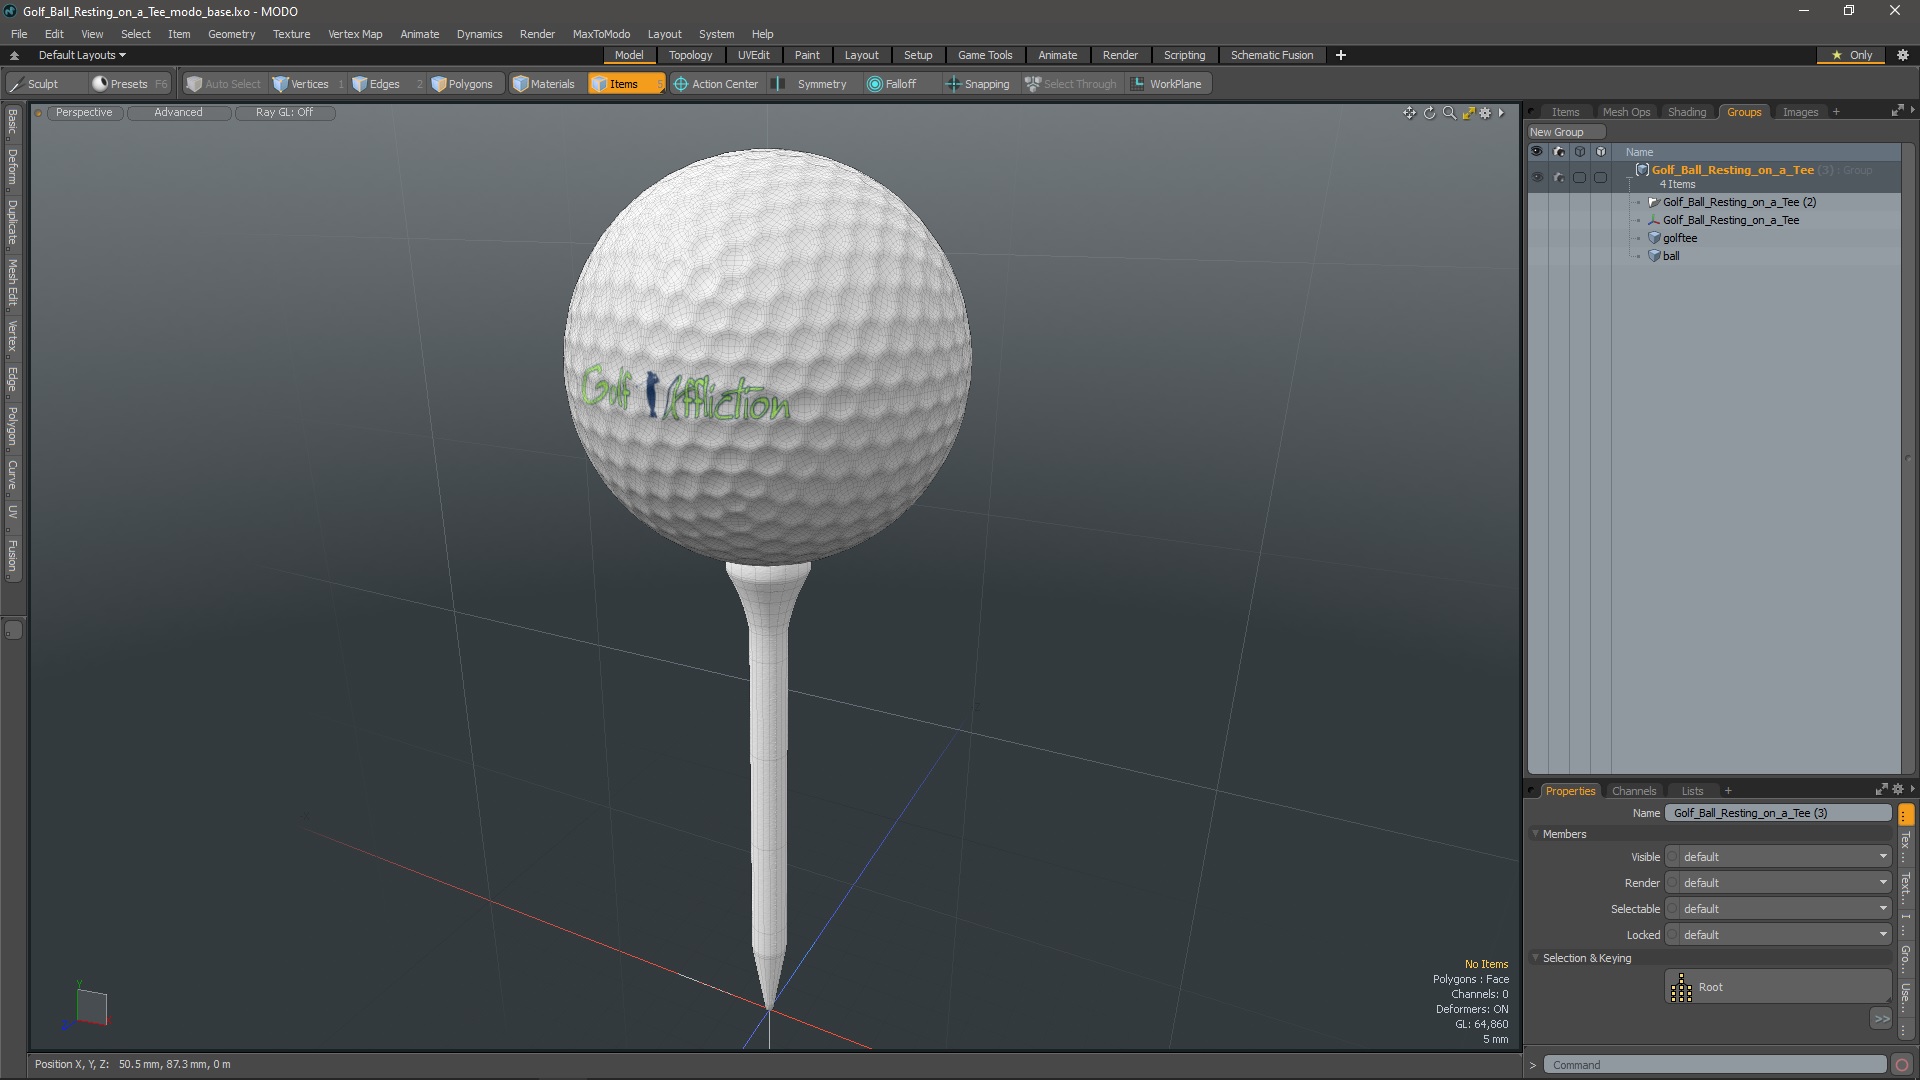1920x1080 pixels.
Task: Switch to Polygons selection mode
Action: [462, 84]
